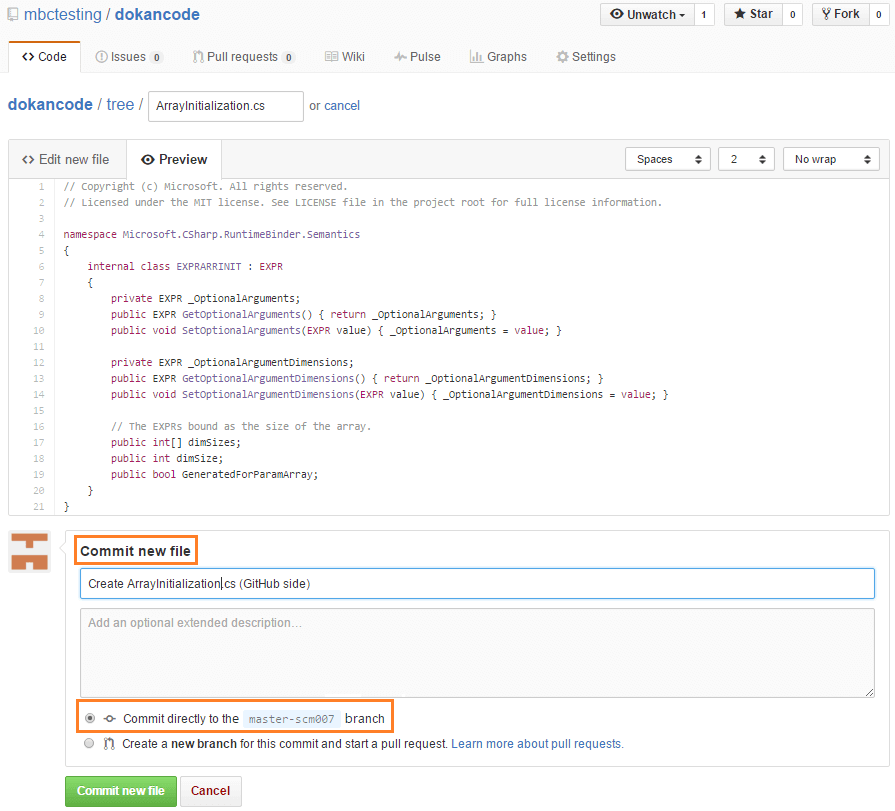895x811 pixels.
Task: Click the committer avatar thumbnail
Action: tap(29, 550)
